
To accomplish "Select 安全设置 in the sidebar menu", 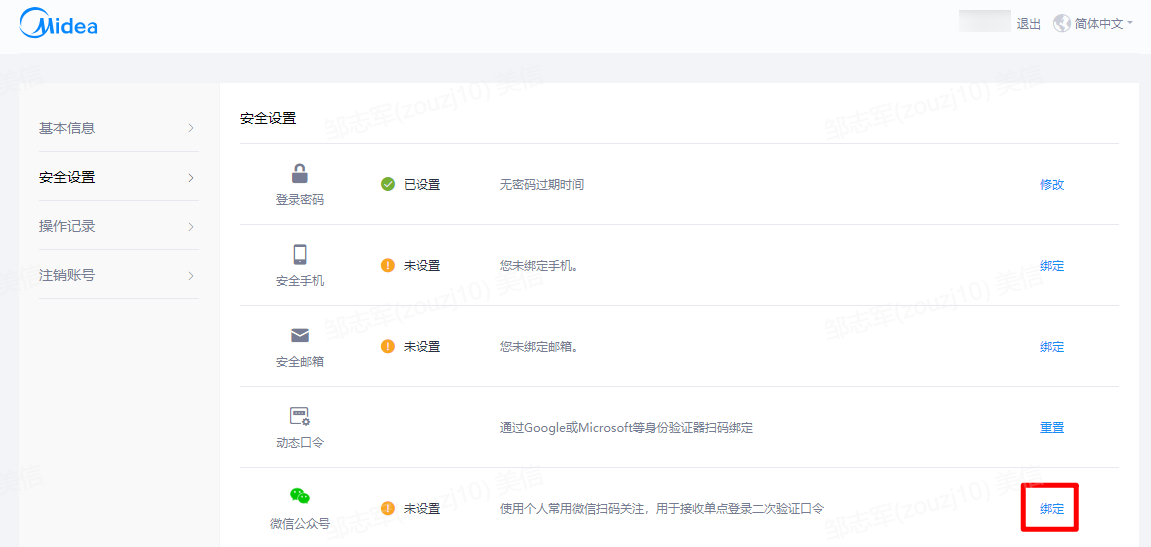I will [67, 177].
